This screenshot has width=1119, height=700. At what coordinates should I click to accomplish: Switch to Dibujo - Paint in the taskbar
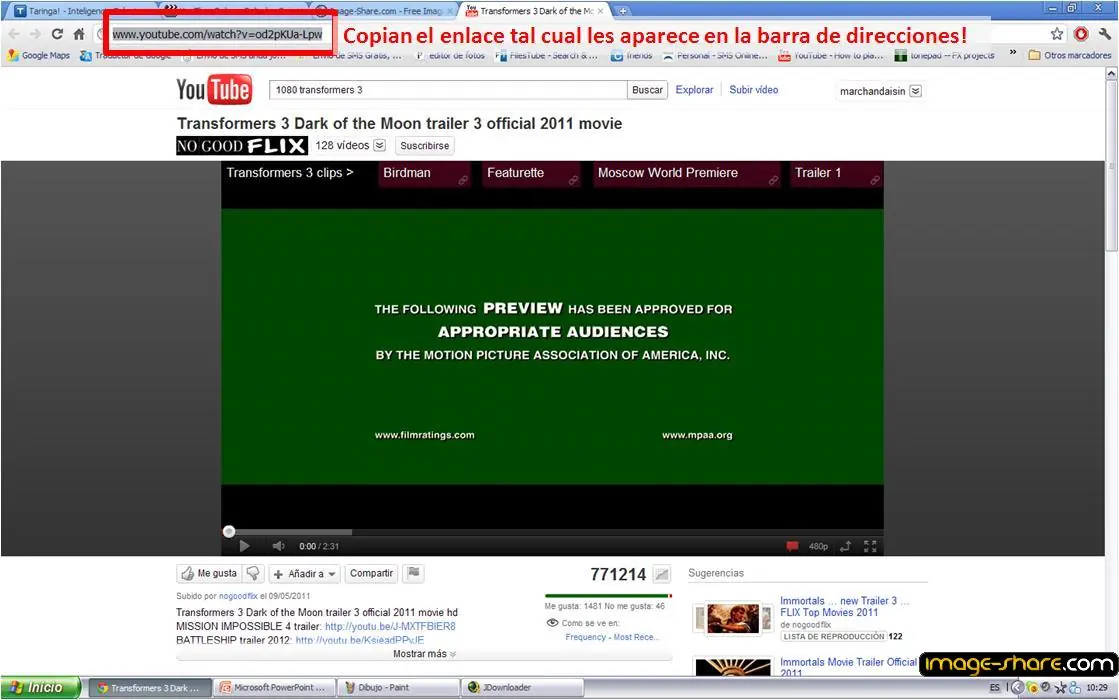point(397,688)
